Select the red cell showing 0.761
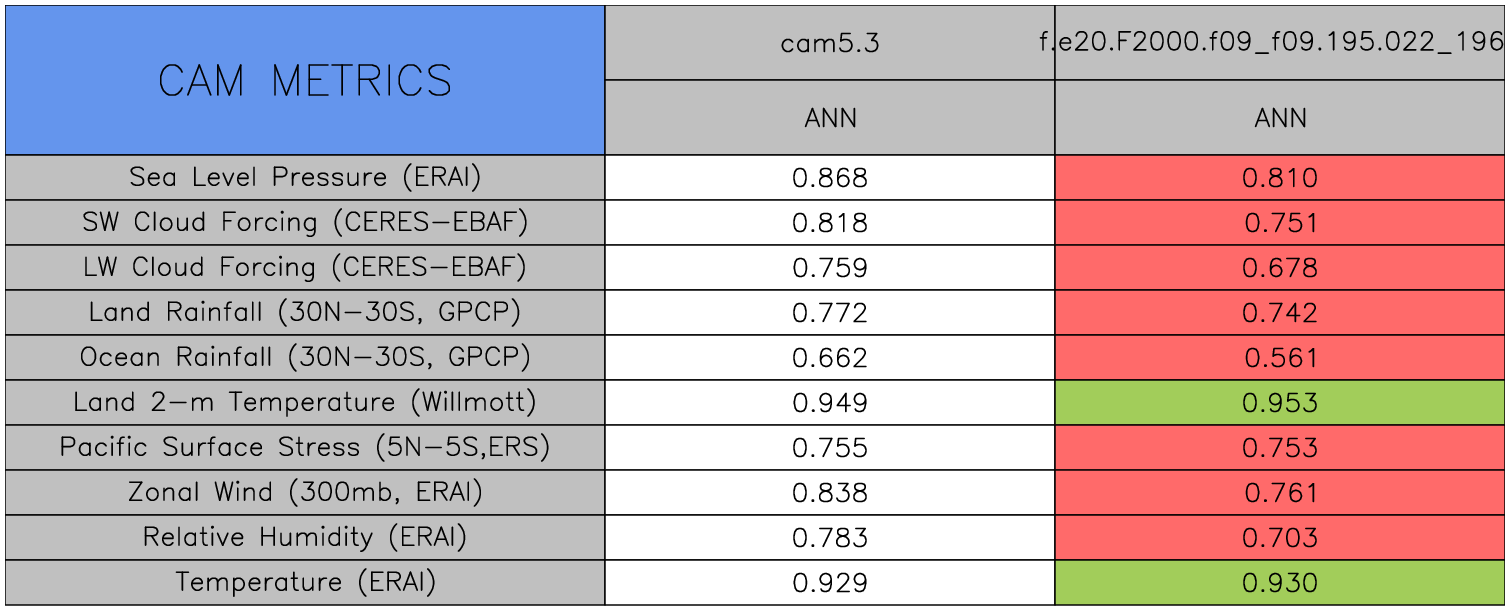 tap(1280, 493)
